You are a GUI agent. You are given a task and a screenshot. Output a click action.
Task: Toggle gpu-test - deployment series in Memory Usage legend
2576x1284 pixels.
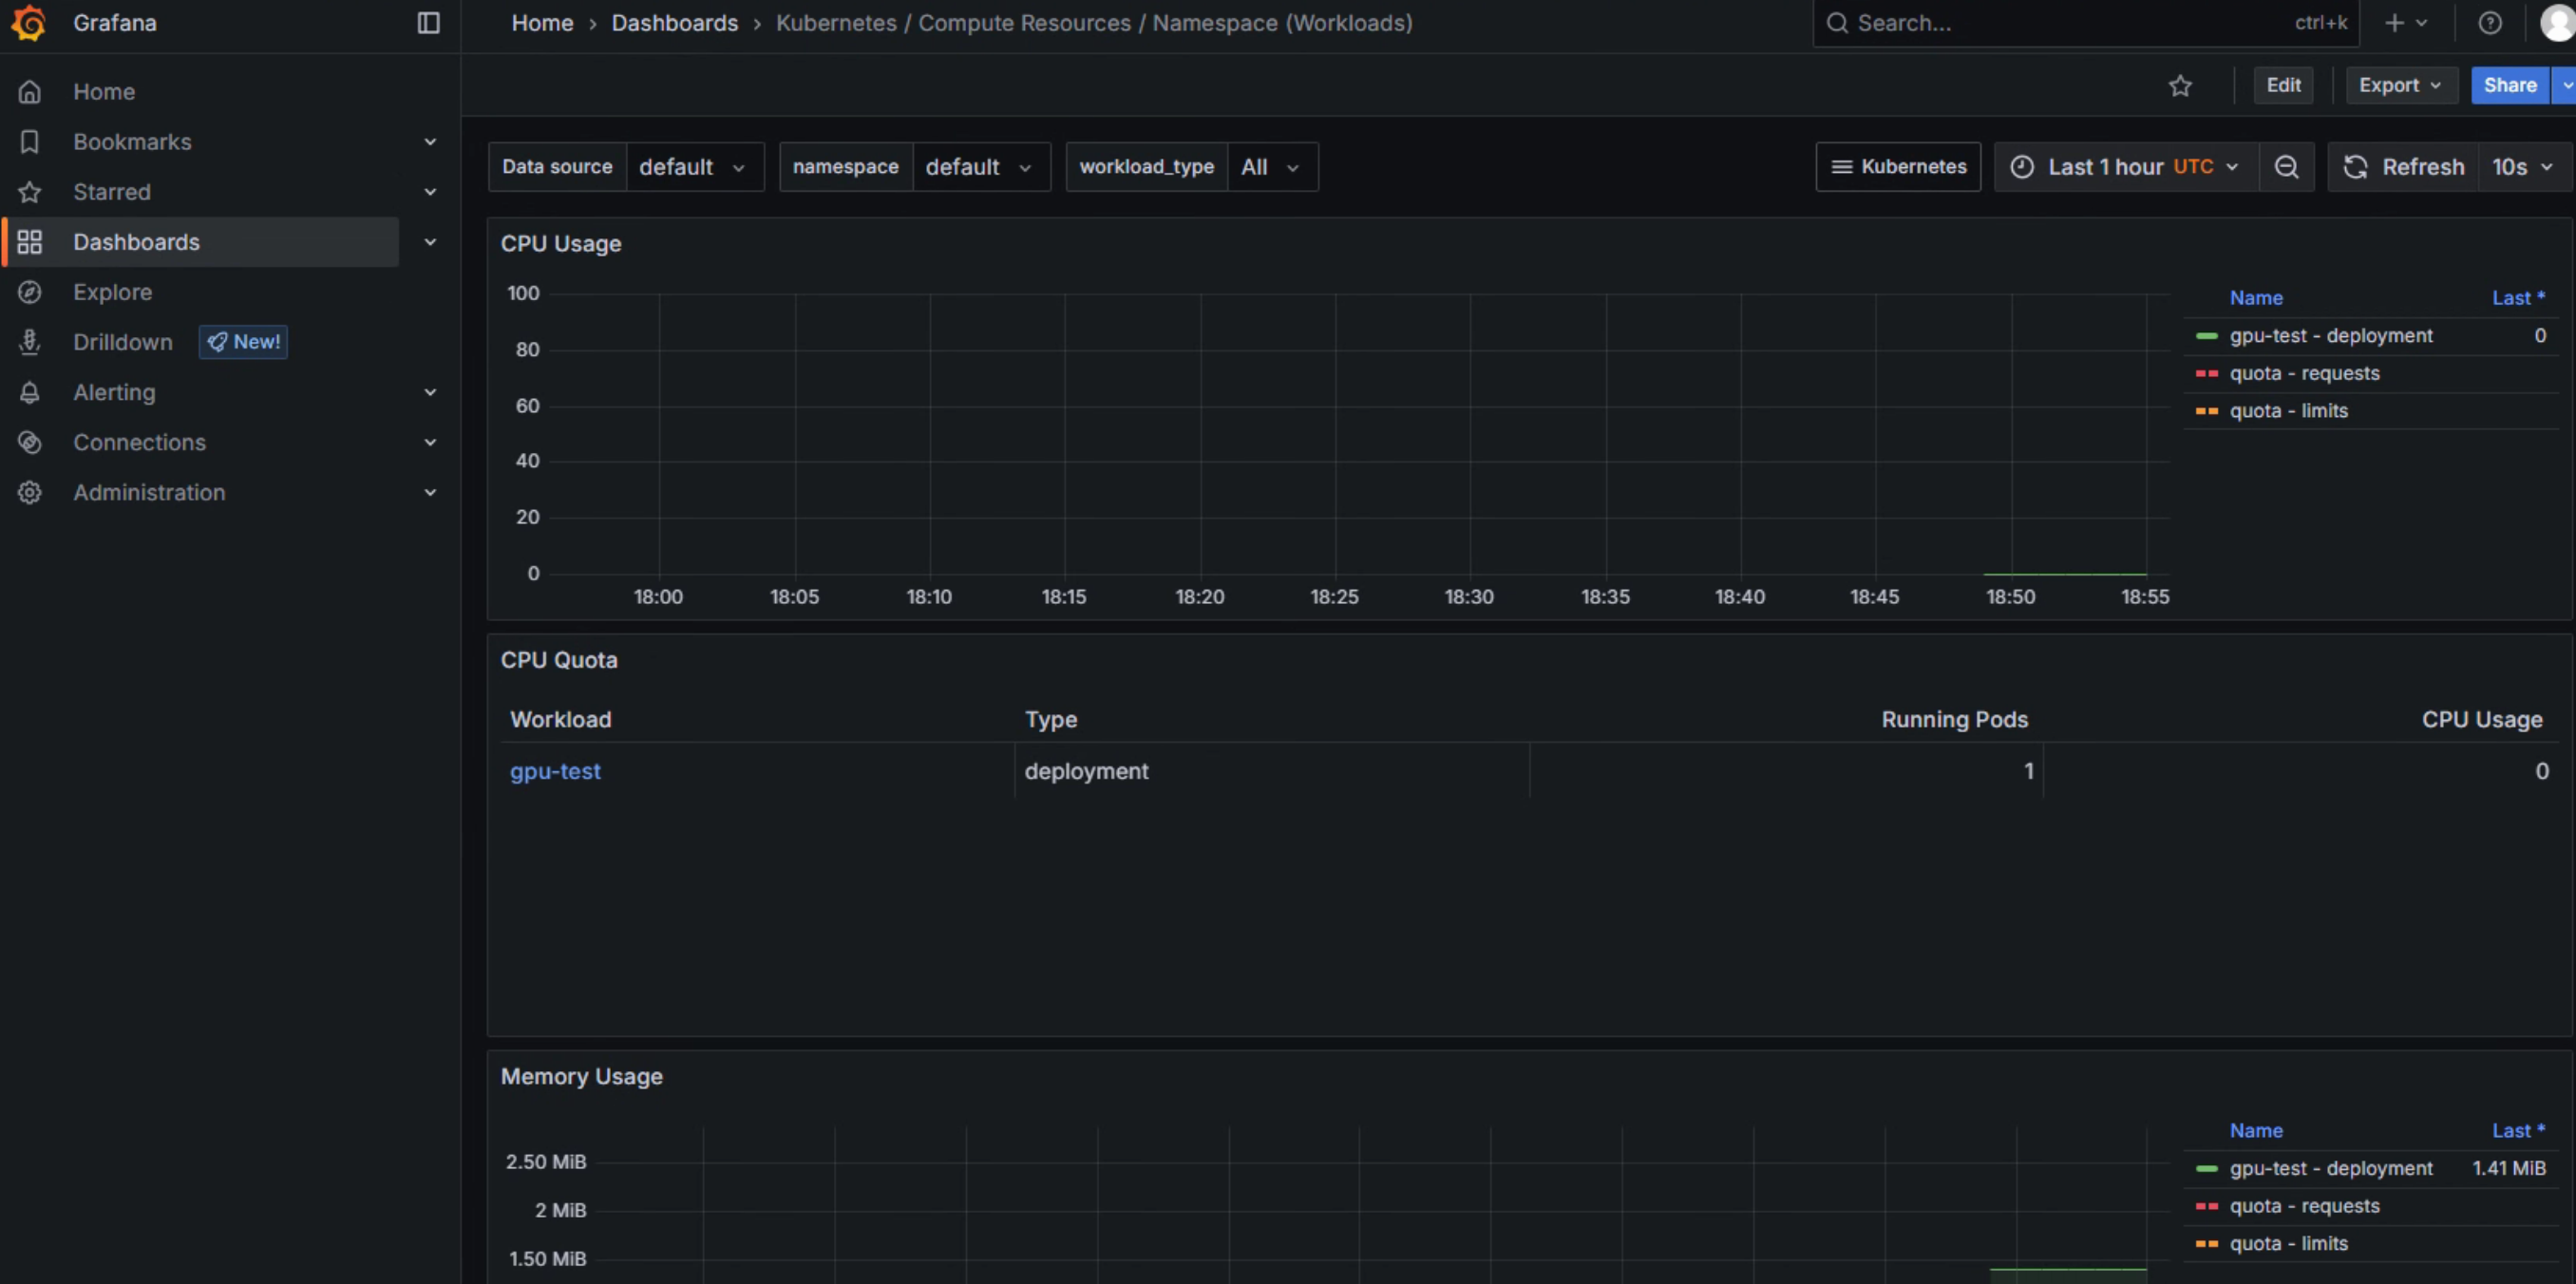[x=2331, y=1169]
